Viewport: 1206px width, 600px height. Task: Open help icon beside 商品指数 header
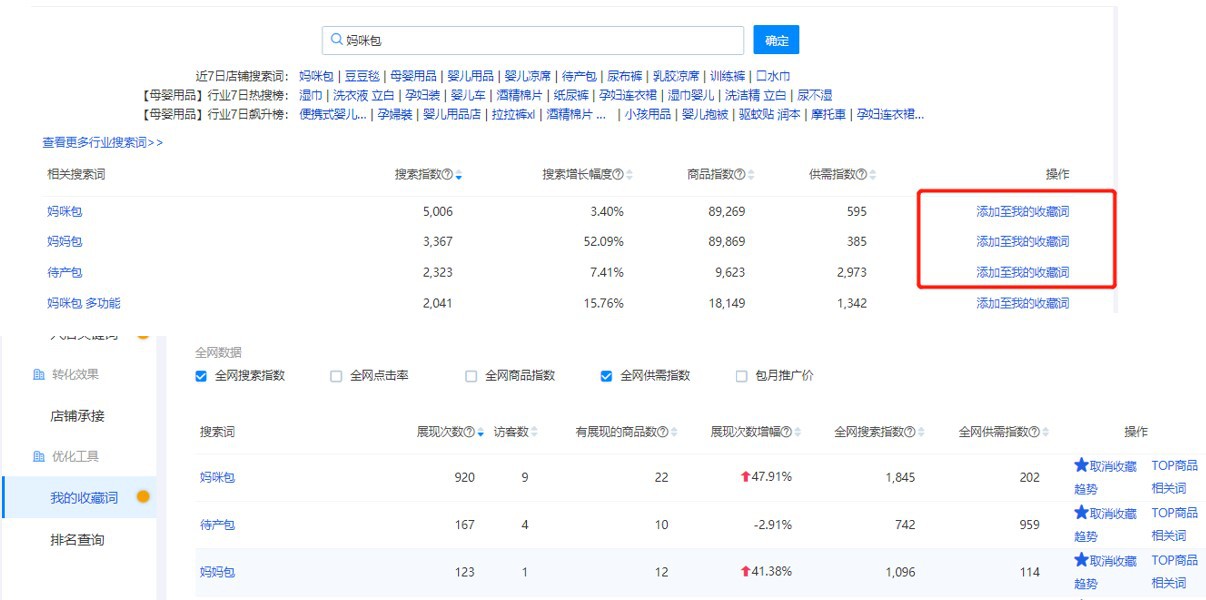pyautogui.click(x=739, y=175)
